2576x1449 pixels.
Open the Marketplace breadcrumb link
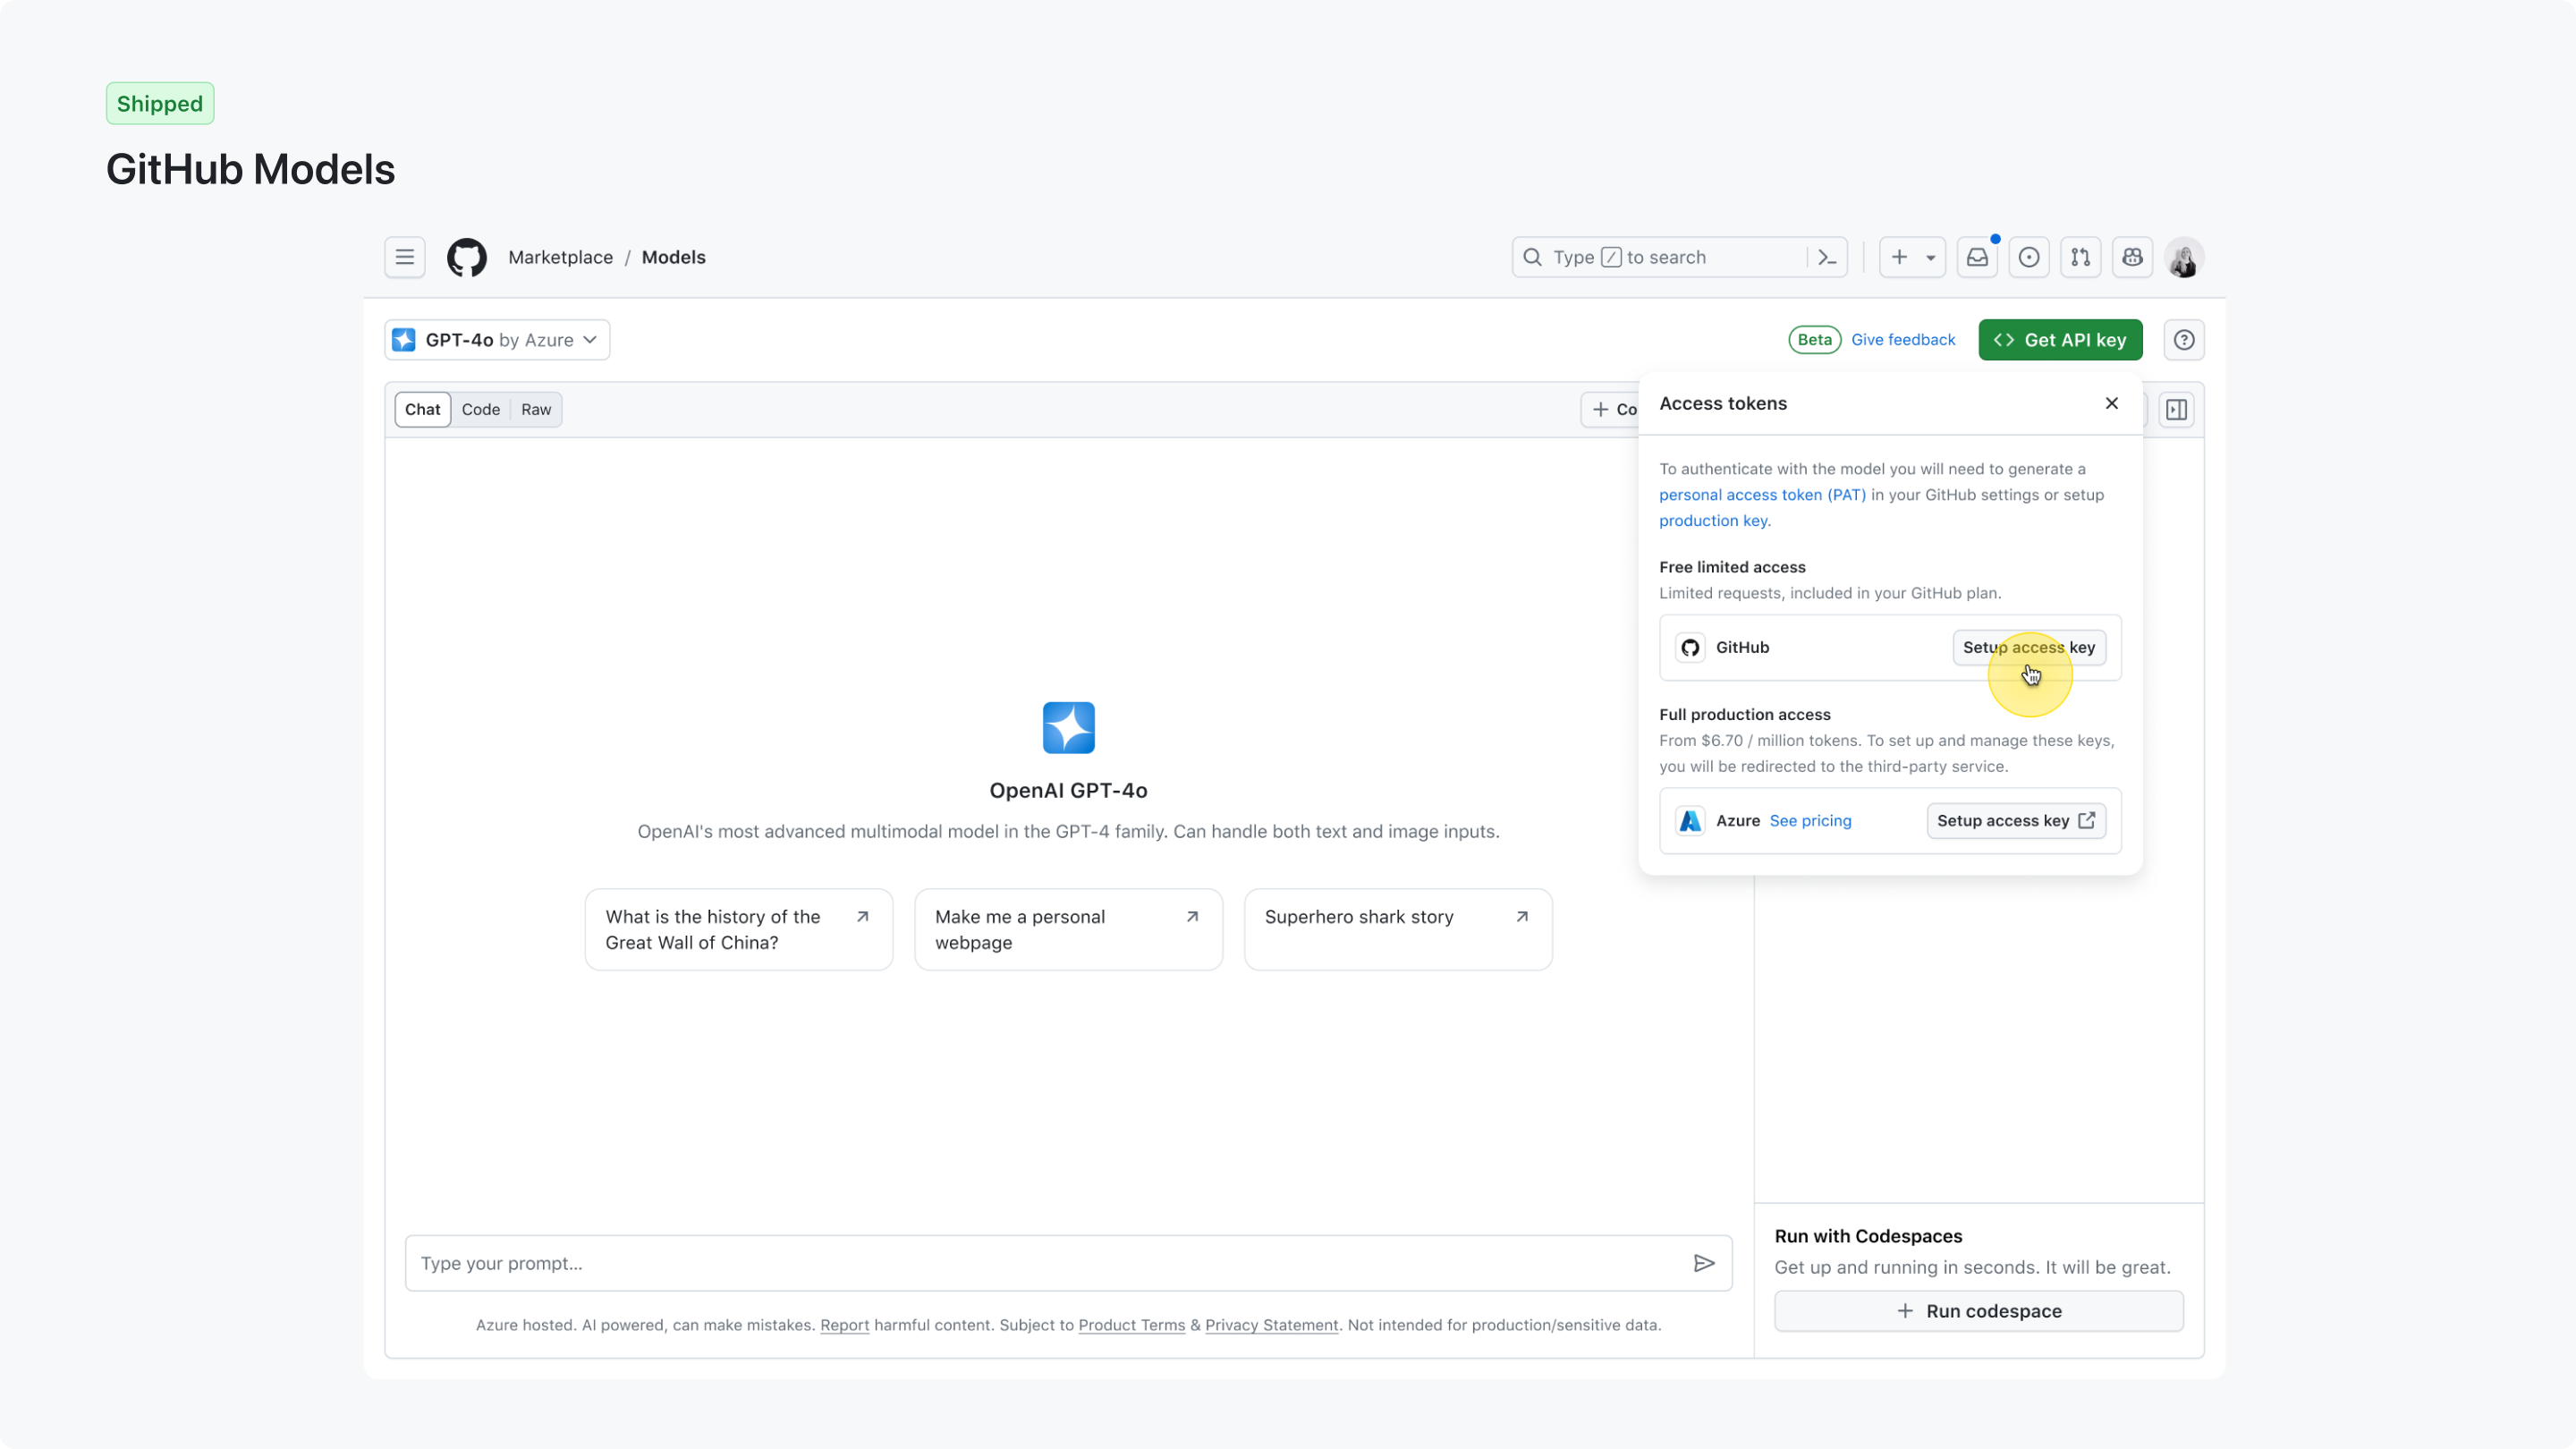559,257
